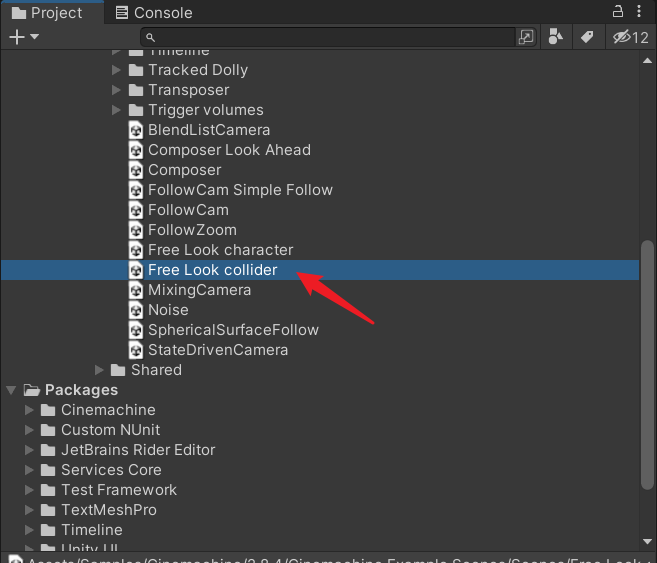Focus the project search field
The height and width of the screenshot is (563, 657).
[327, 37]
